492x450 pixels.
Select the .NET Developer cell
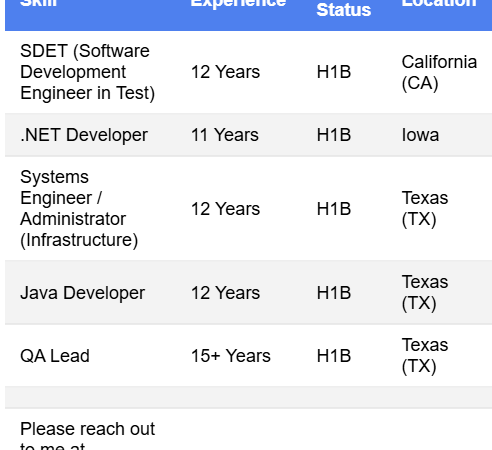84,135
